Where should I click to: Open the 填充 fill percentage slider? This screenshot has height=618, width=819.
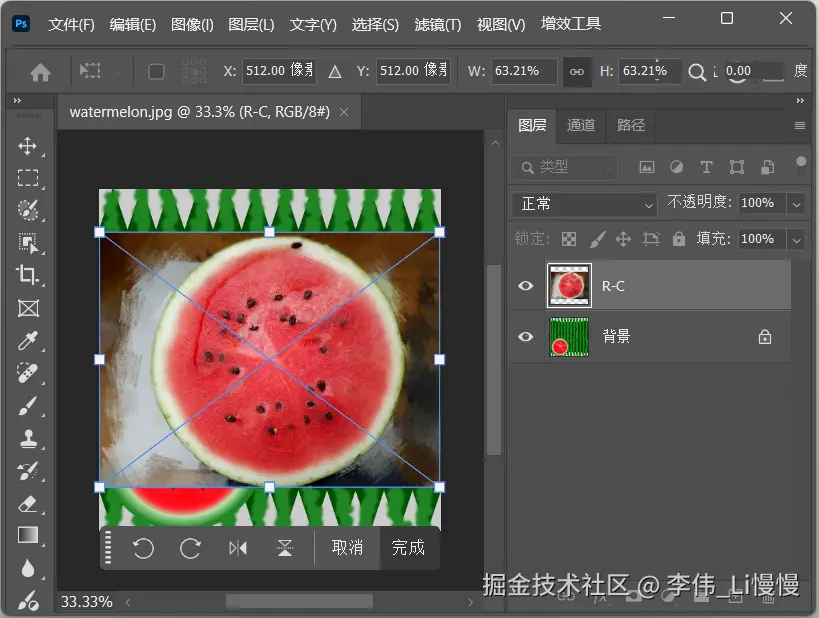798,239
